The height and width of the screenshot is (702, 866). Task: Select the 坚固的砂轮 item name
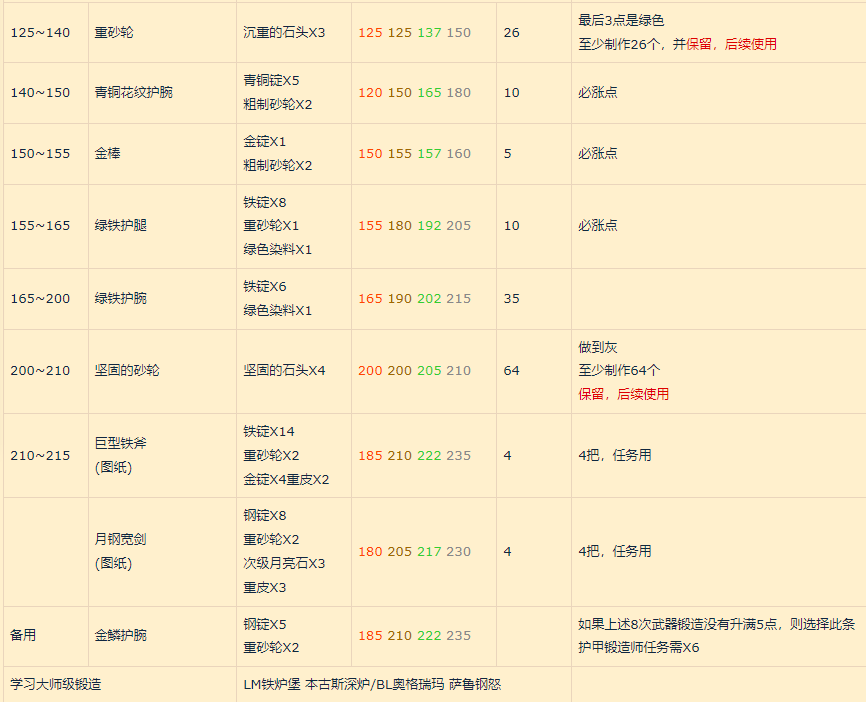(127, 370)
